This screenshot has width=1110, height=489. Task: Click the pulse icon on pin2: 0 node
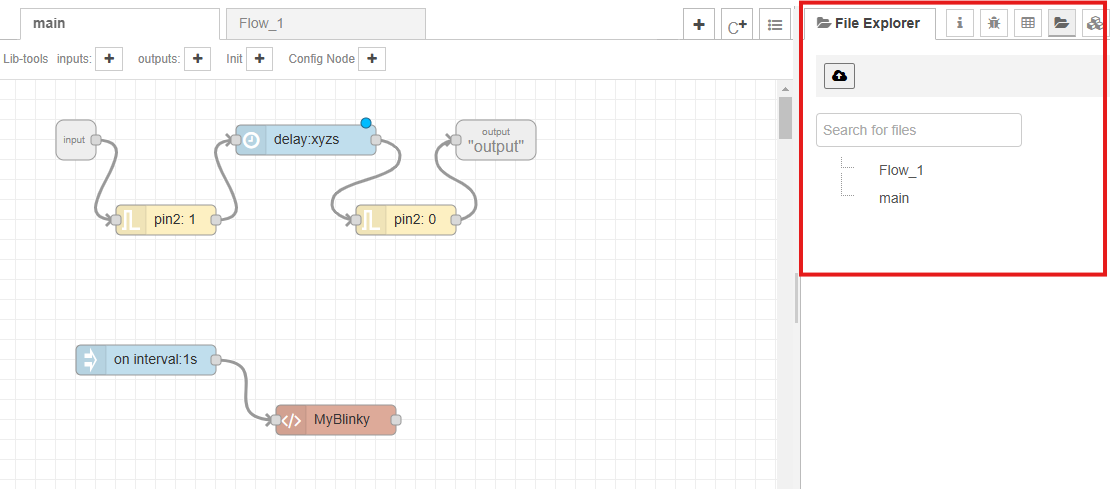372,220
